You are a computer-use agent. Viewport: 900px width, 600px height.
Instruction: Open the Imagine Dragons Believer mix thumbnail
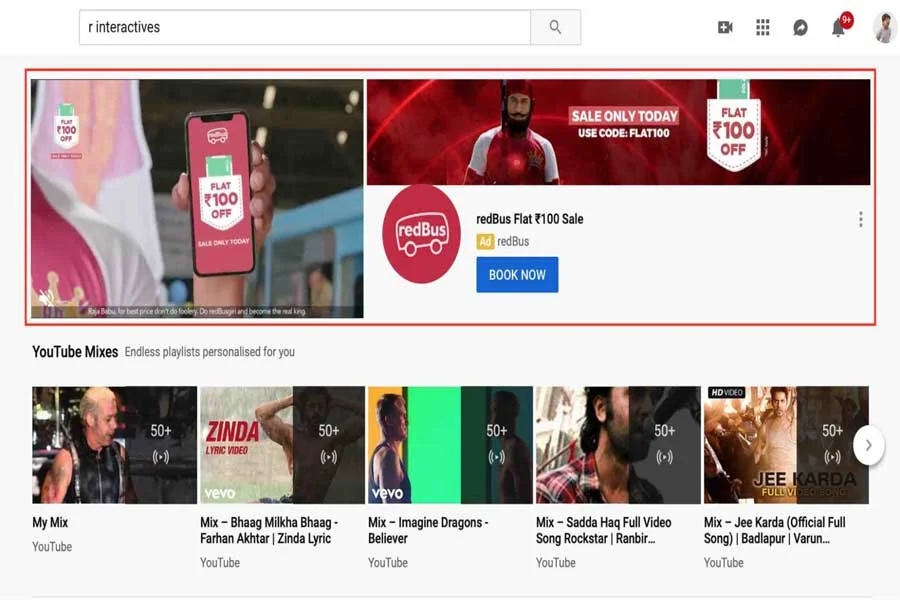click(450, 445)
